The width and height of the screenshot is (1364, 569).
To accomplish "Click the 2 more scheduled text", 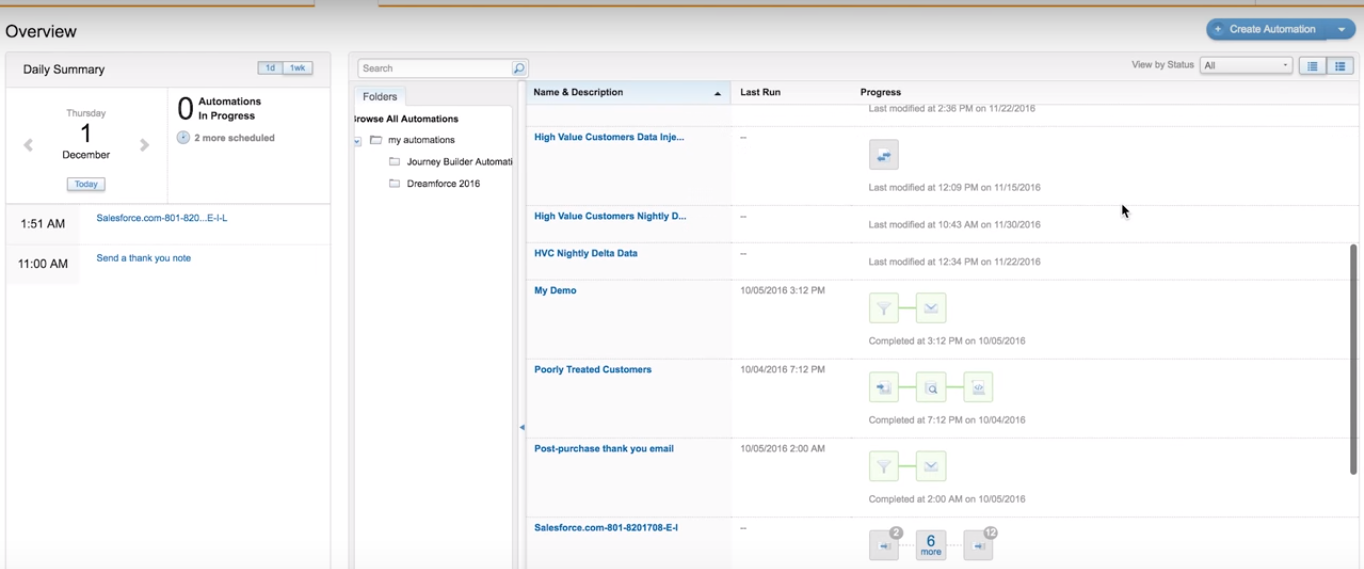I will click(x=234, y=138).
